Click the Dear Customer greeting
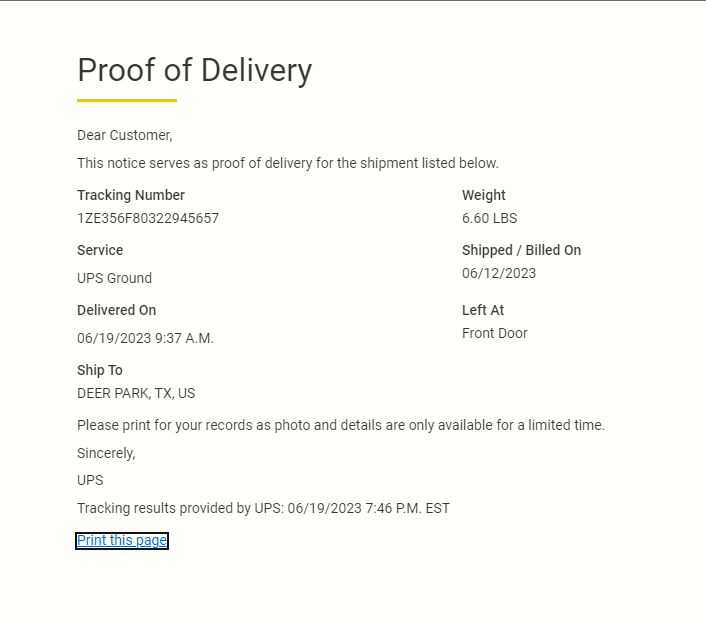The width and height of the screenshot is (706, 625). 124,135
